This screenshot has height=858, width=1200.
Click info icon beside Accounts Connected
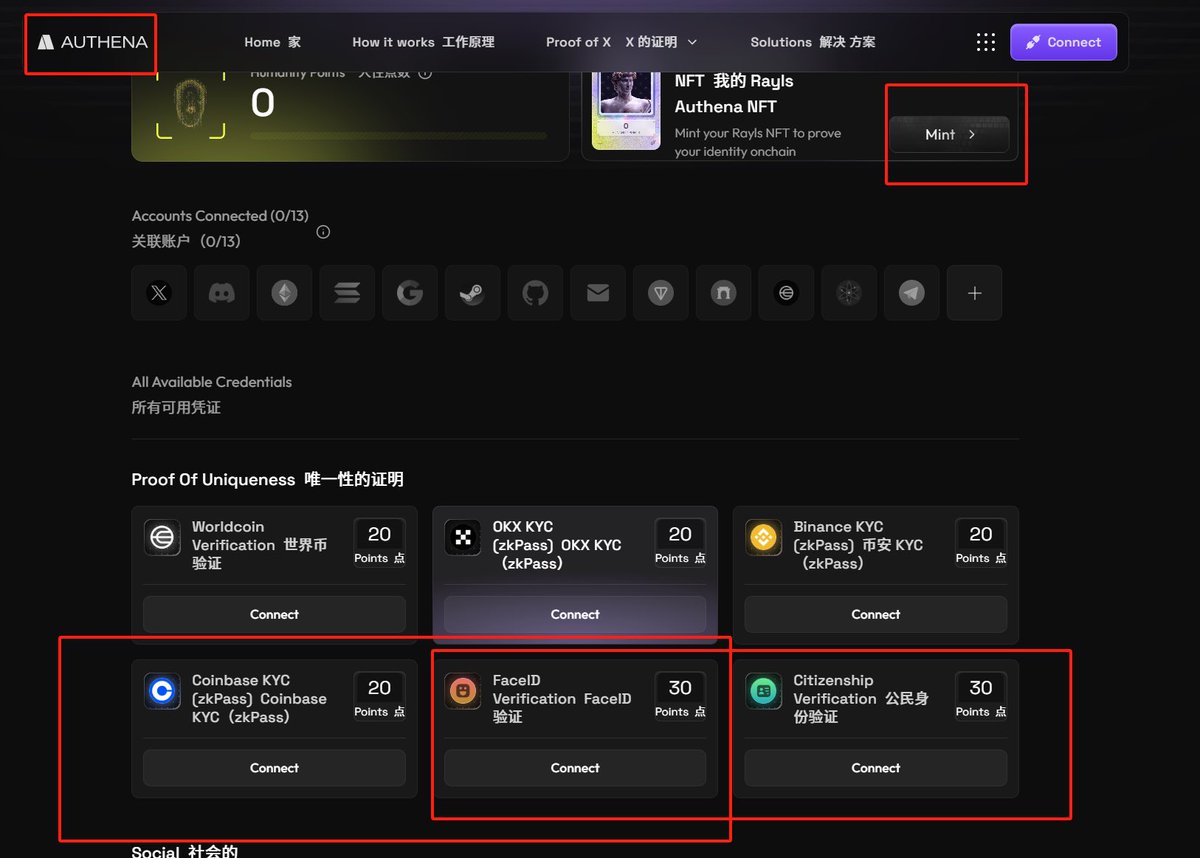tap(323, 232)
